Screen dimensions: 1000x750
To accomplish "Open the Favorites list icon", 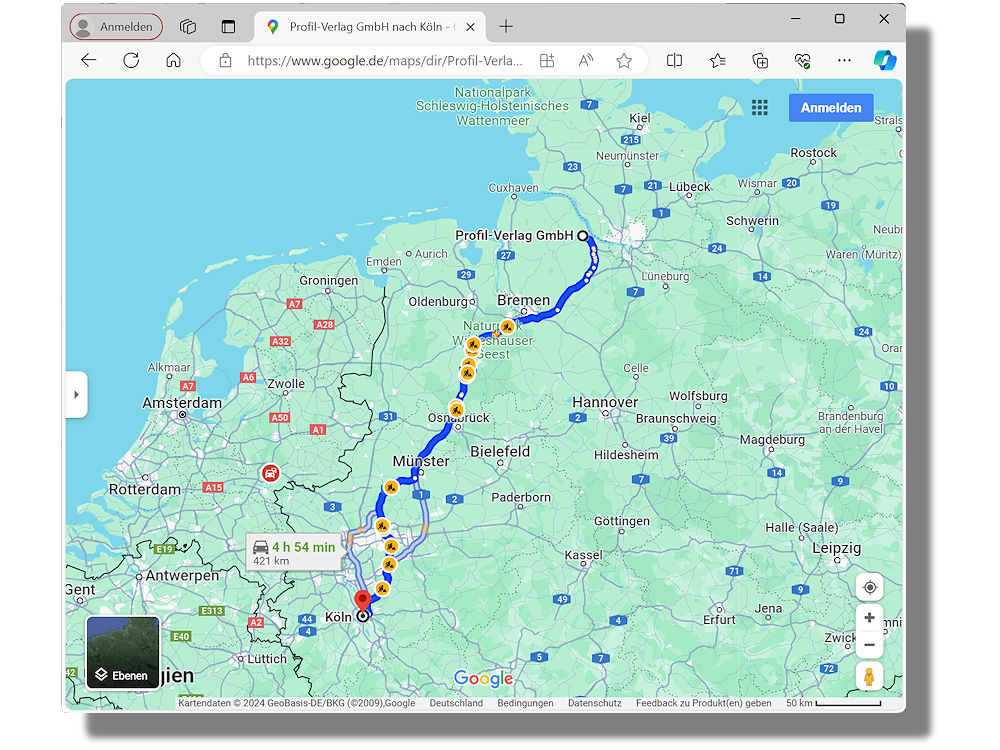I will 717,61.
